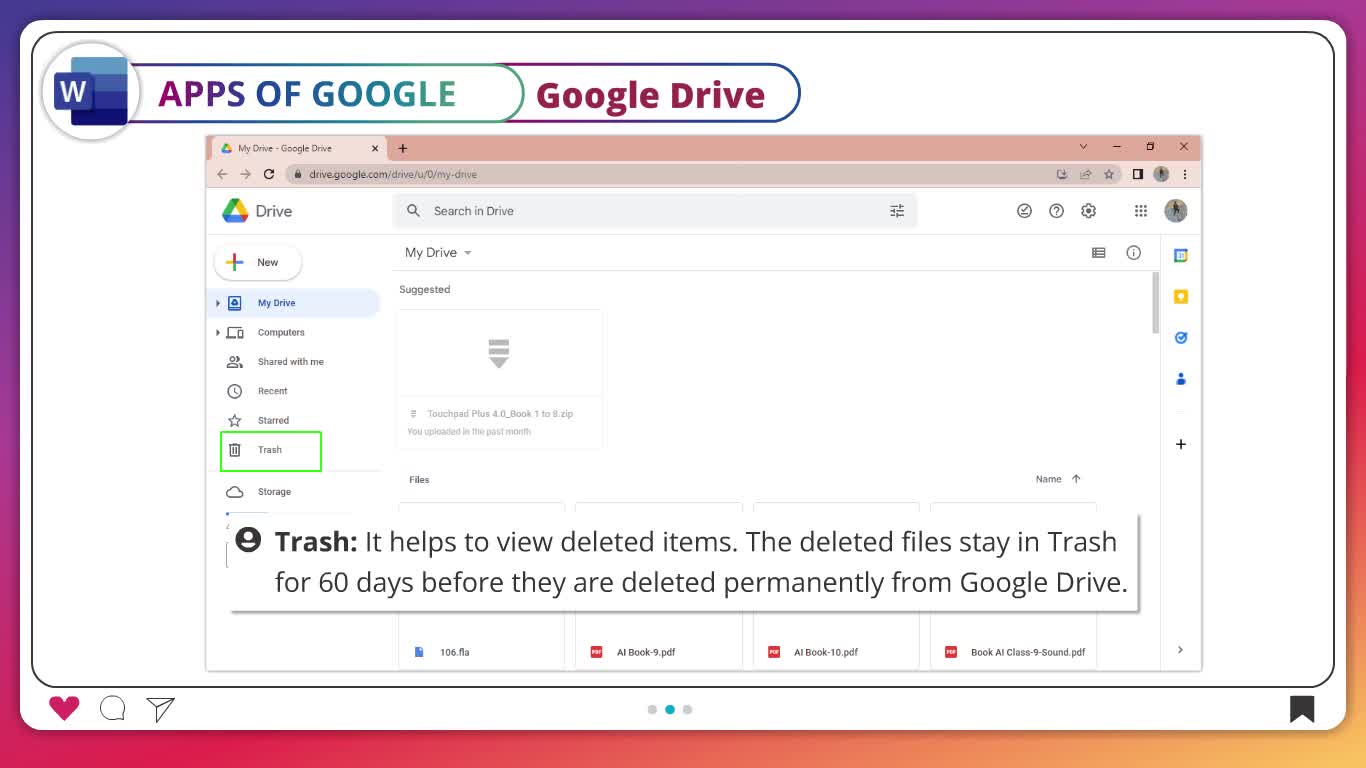This screenshot has height=768, width=1366.
Task: Get add-ons with the plus icon
Action: click(1181, 444)
